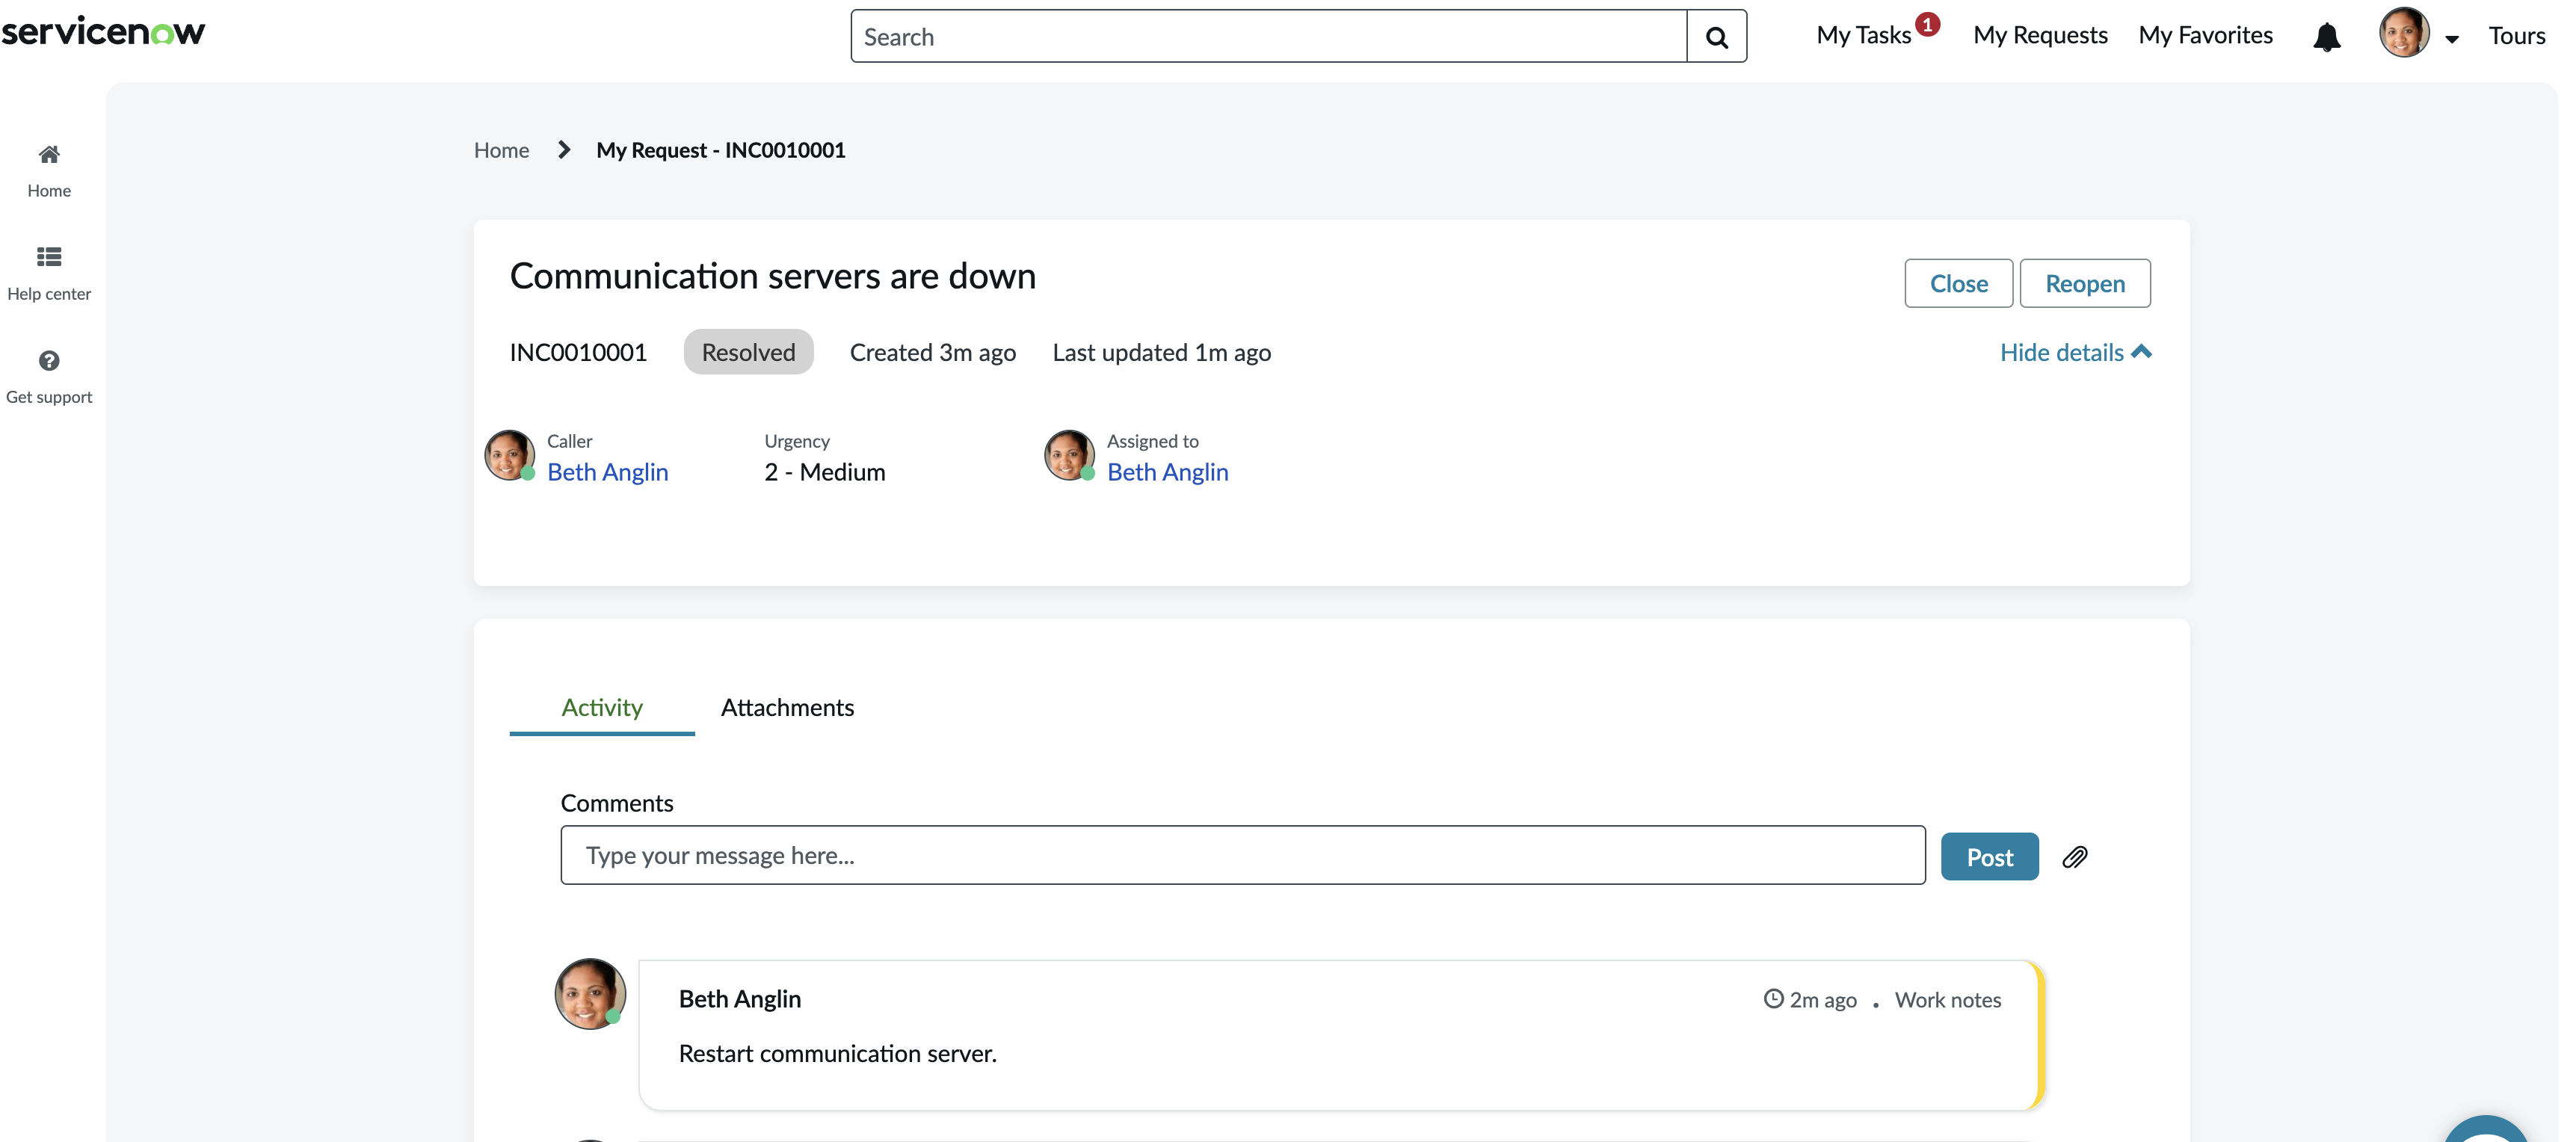Click 'Work notes' label on entry
Image resolution: width=2576 pixels, height=1142 pixels.
(1947, 1000)
